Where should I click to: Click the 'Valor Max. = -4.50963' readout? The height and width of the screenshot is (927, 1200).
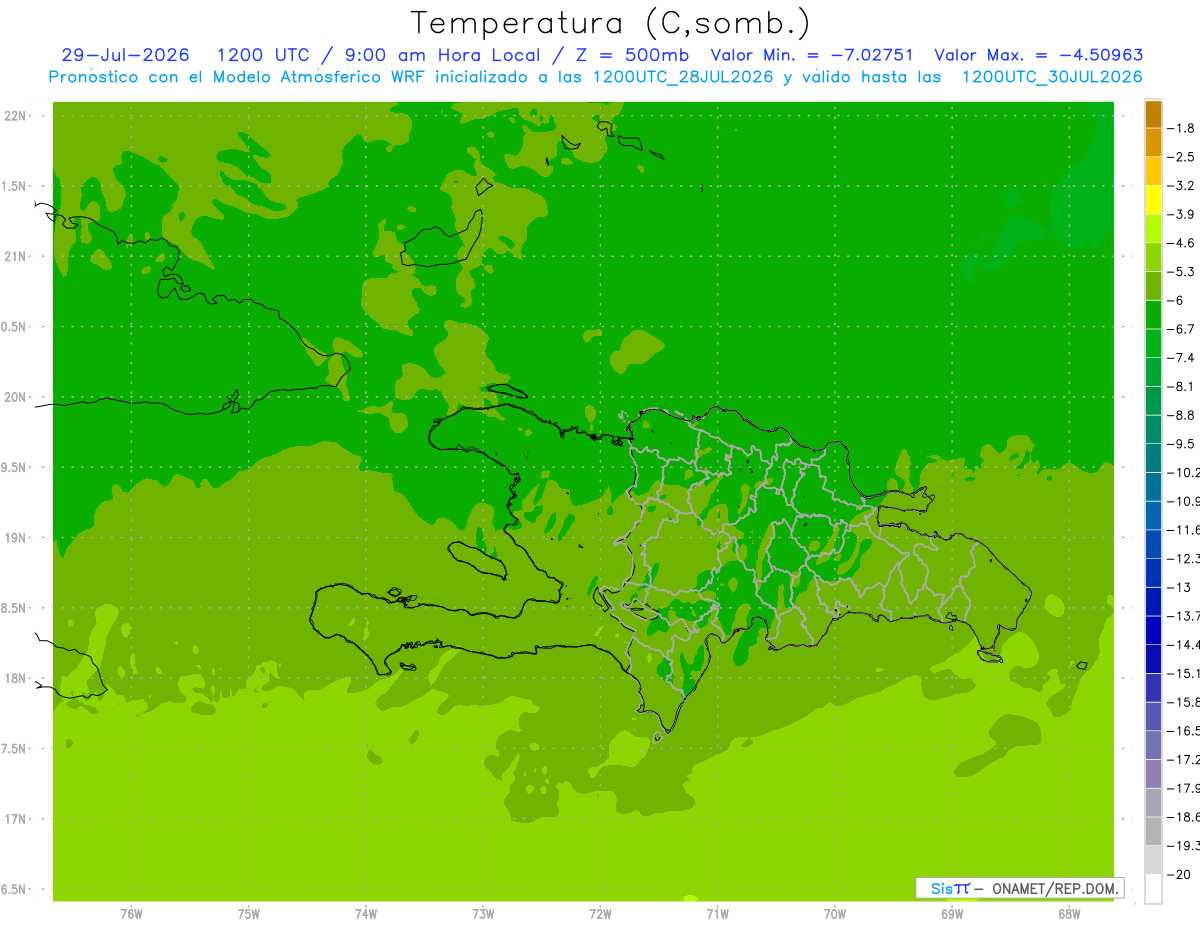pos(1038,55)
